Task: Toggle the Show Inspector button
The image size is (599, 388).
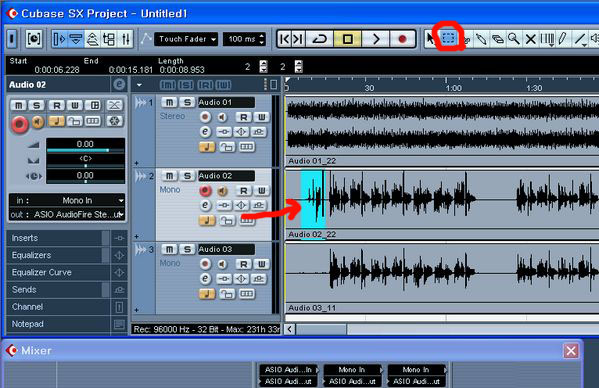Action: [59, 39]
